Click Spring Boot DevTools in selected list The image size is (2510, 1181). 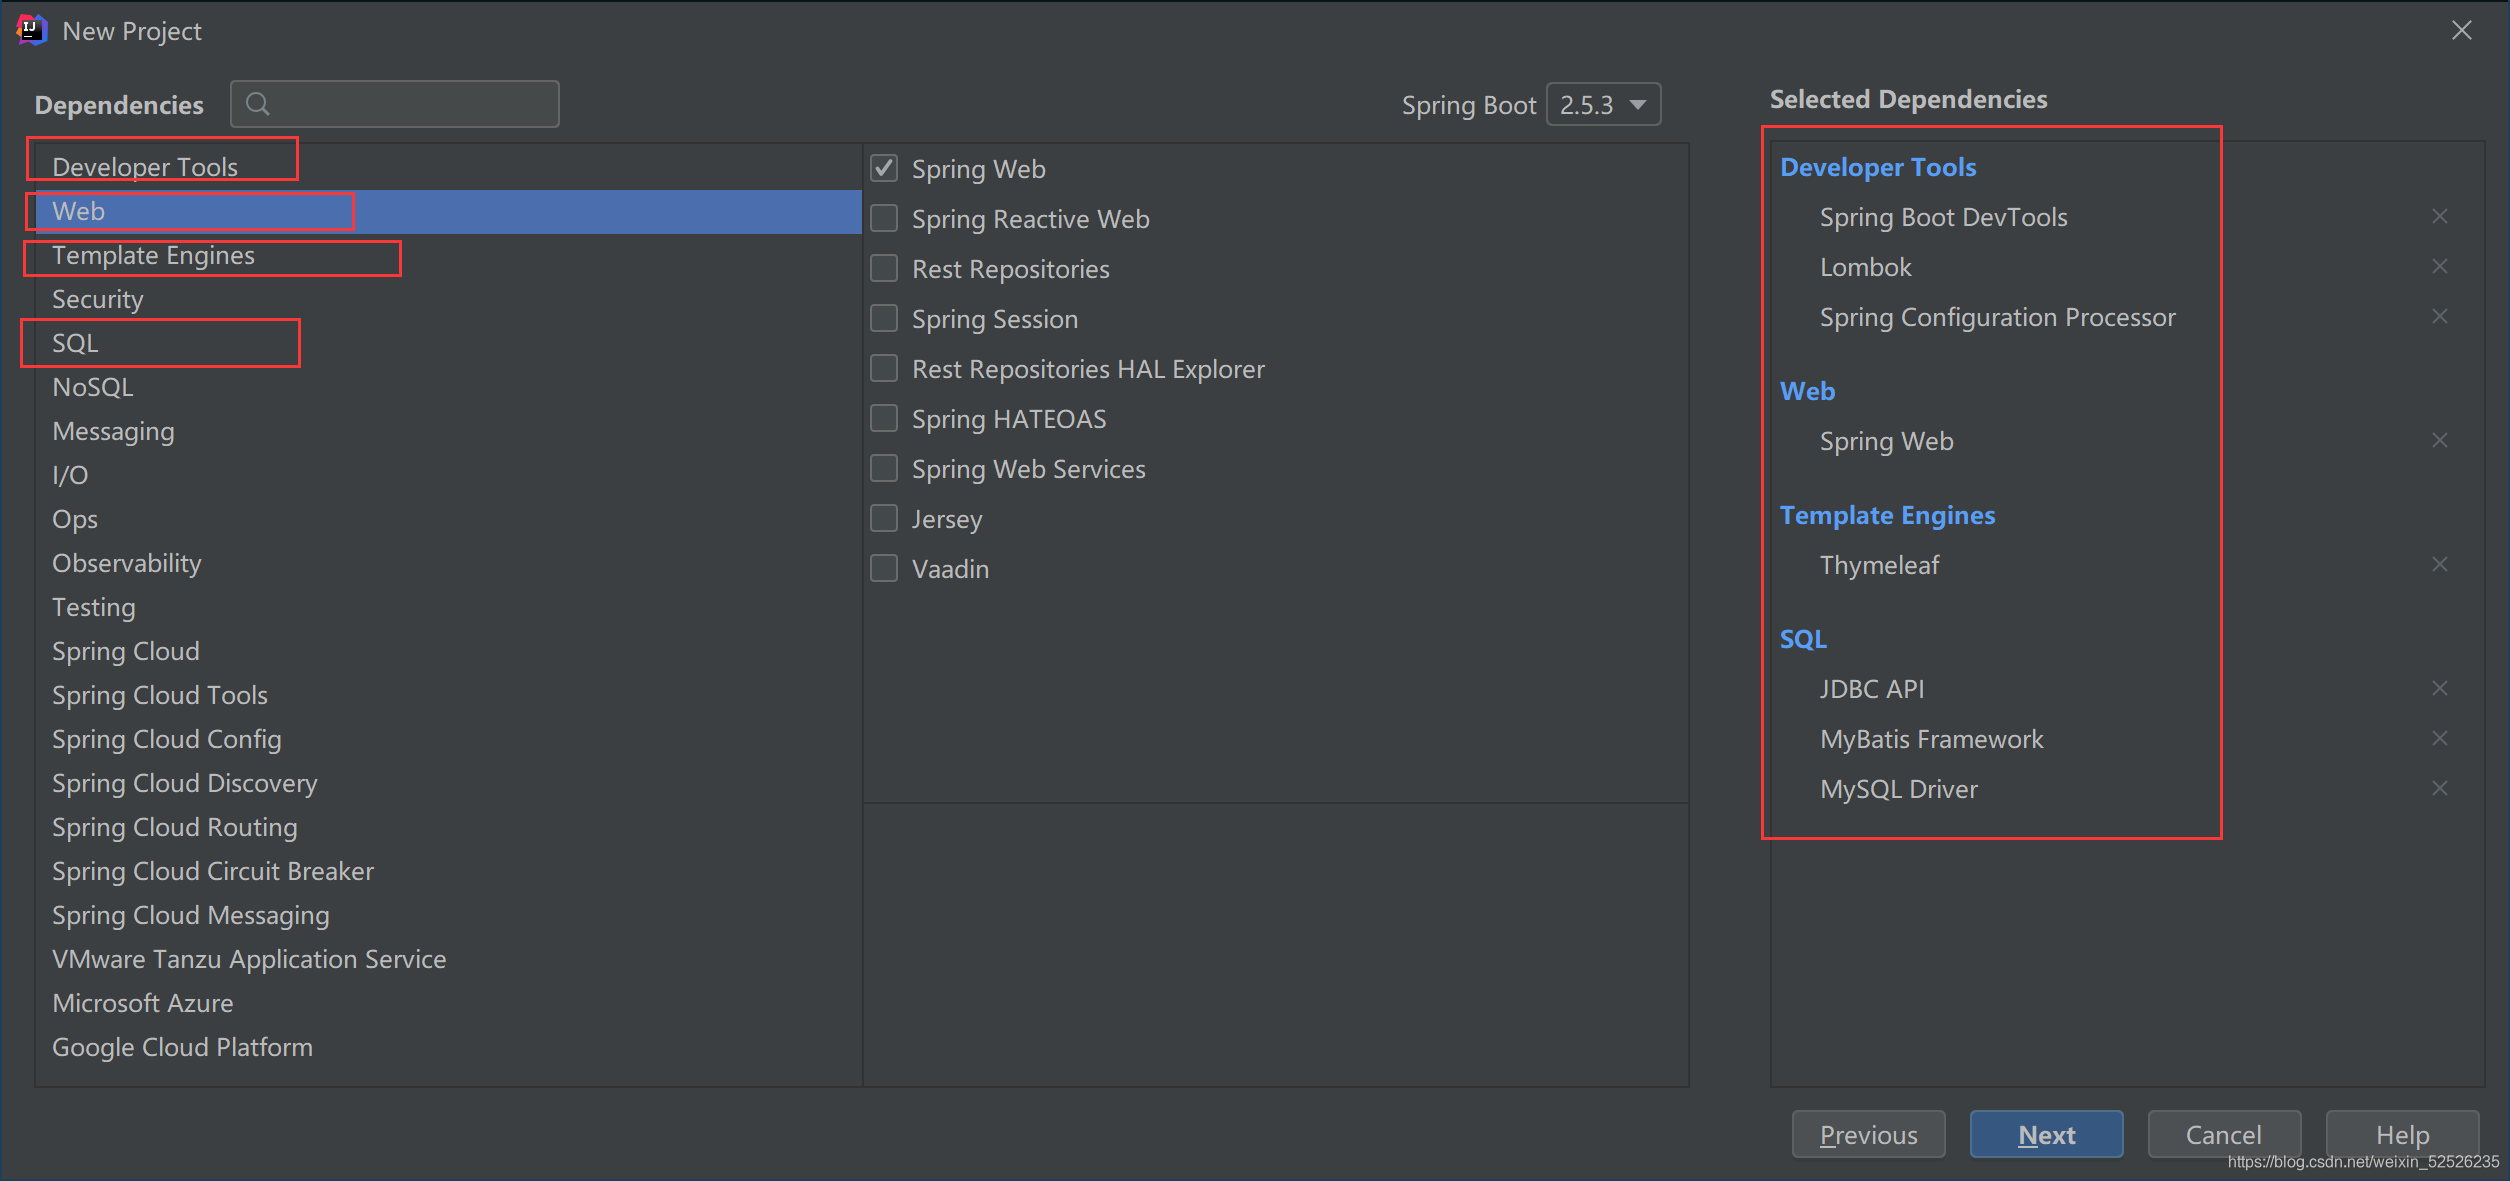pos(1944,217)
